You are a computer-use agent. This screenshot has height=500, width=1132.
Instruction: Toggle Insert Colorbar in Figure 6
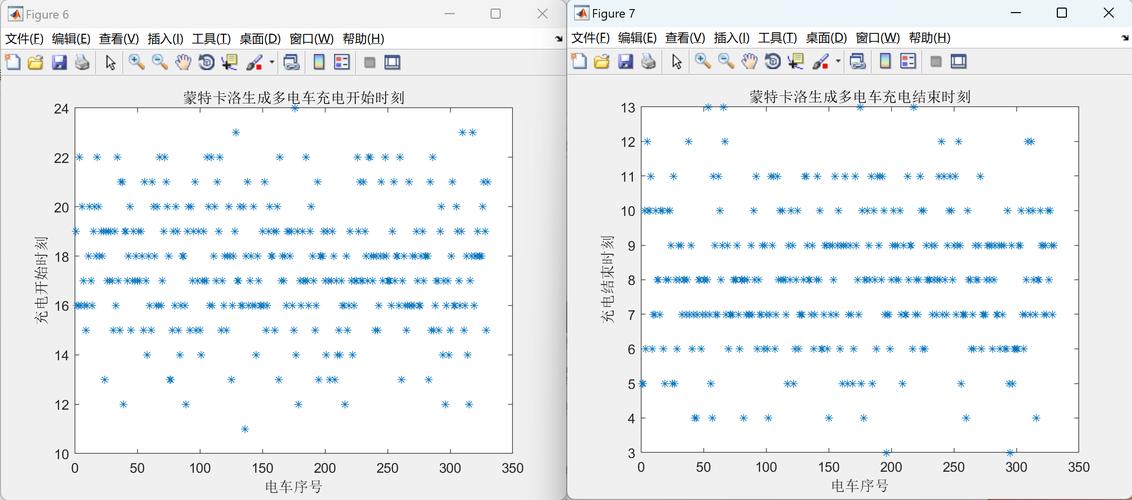318,62
